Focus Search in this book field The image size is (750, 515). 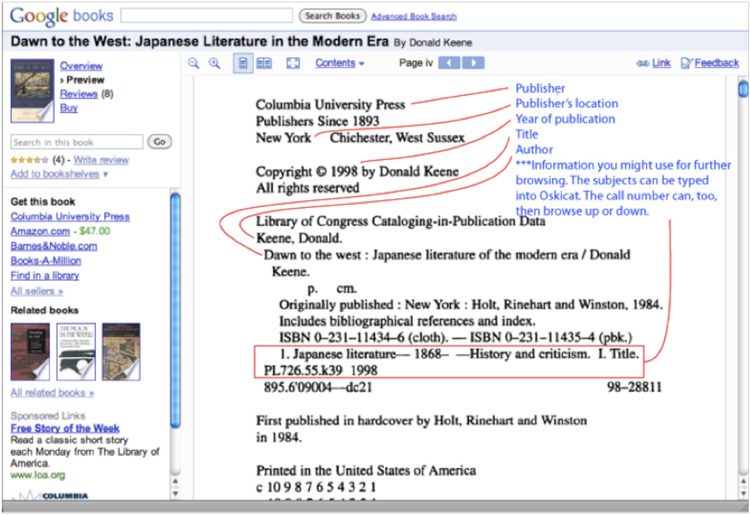77,142
